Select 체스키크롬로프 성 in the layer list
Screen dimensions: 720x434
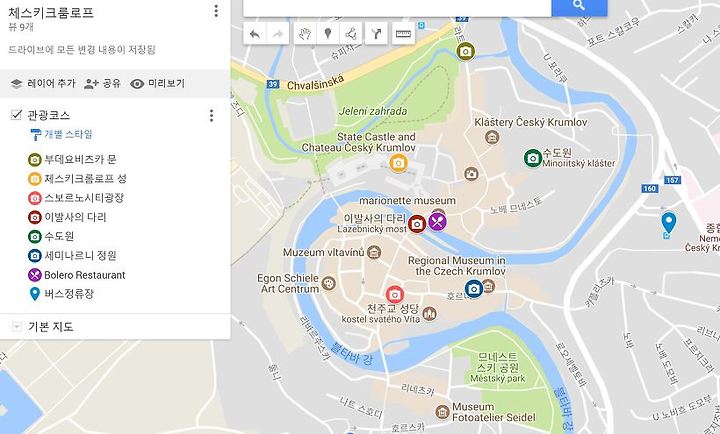[x=77, y=179]
